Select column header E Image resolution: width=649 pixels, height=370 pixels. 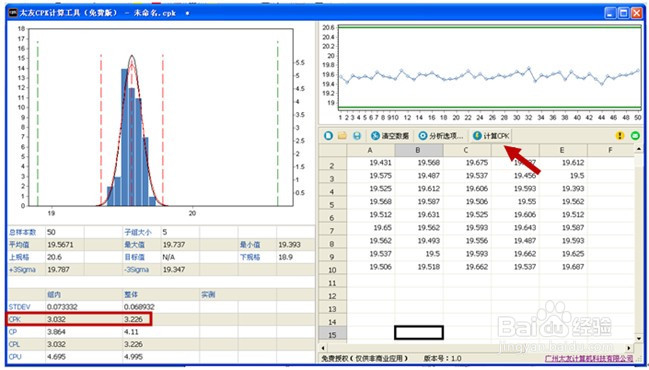click(562, 150)
